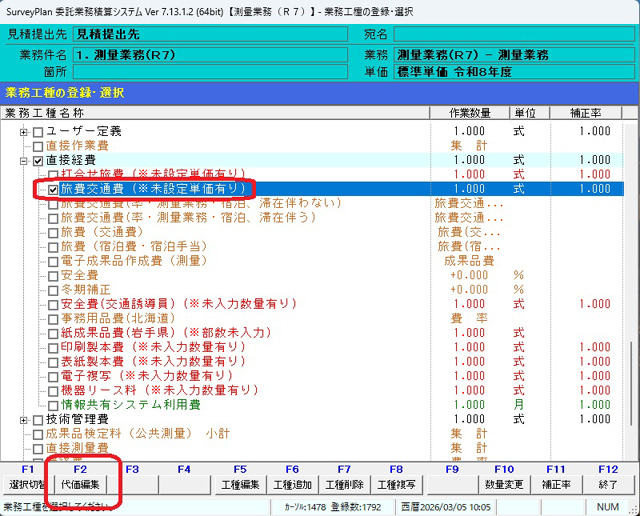Expand the 技術管理費 tree node
640x516 pixels.
click(24, 420)
